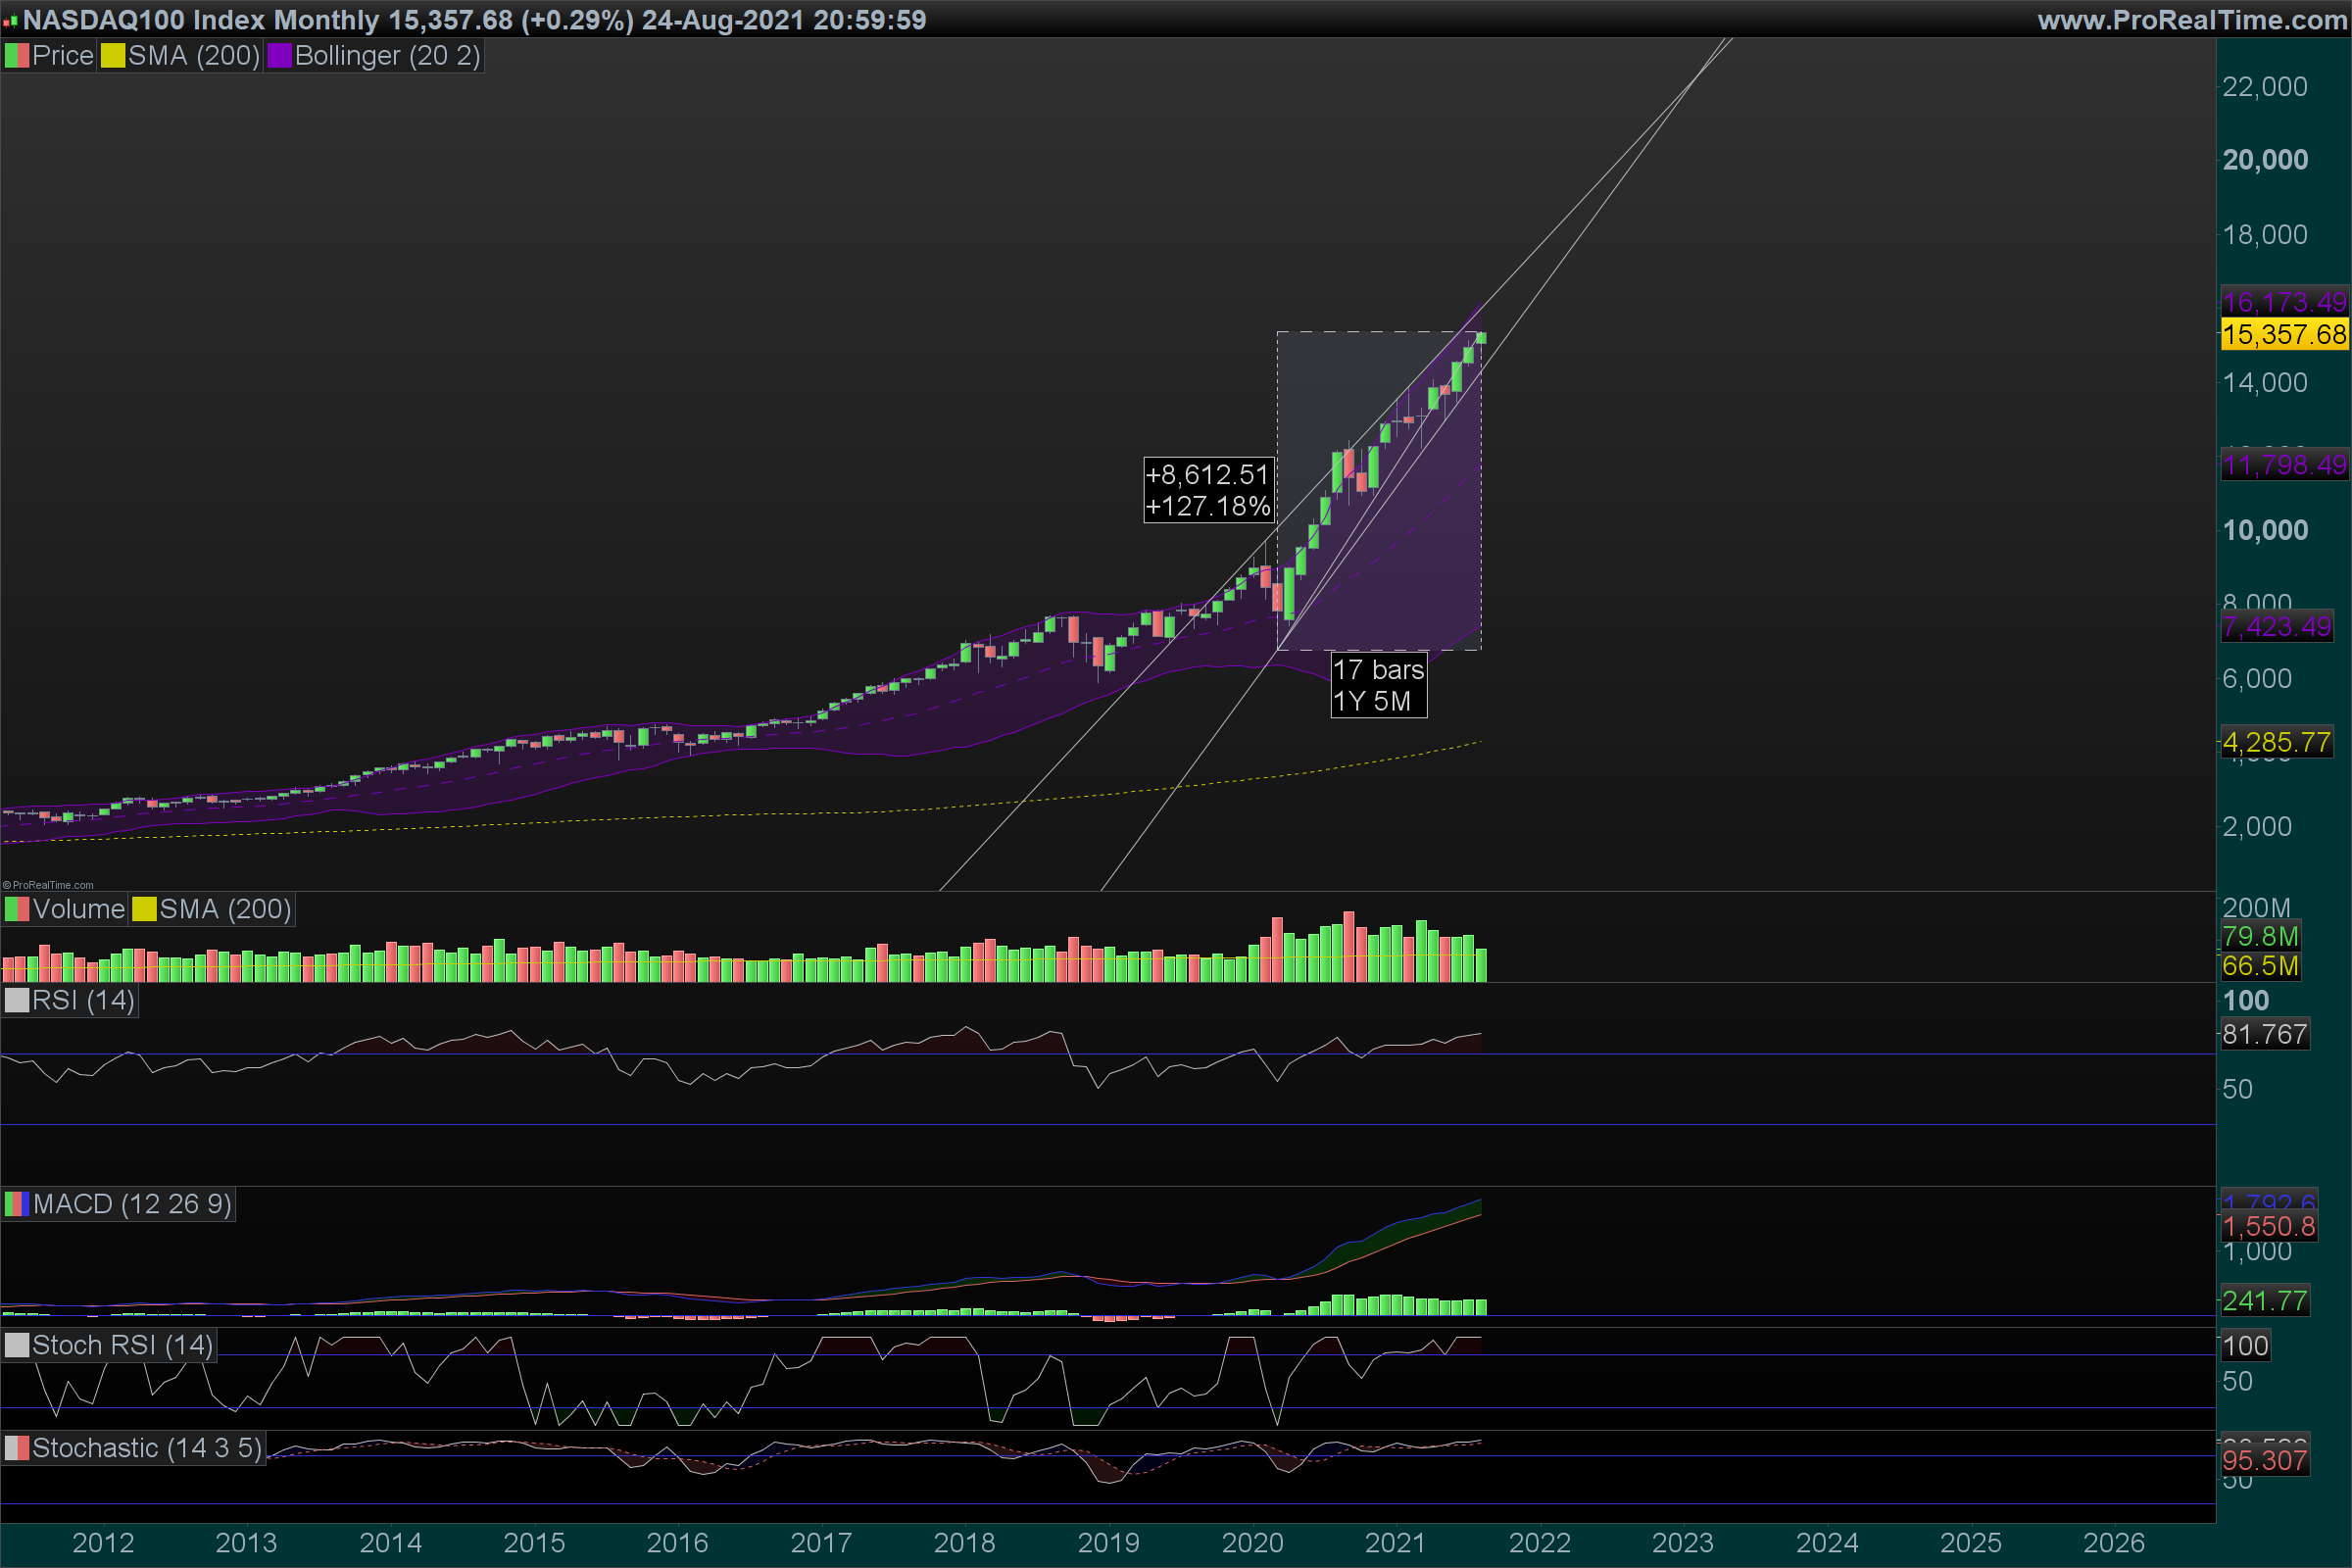Image resolution: width=2352 pixels, height=1568 pixels.
Task: Click the MACD (12 26 9) multicolor icon
Action: (x=17, y=1204)
